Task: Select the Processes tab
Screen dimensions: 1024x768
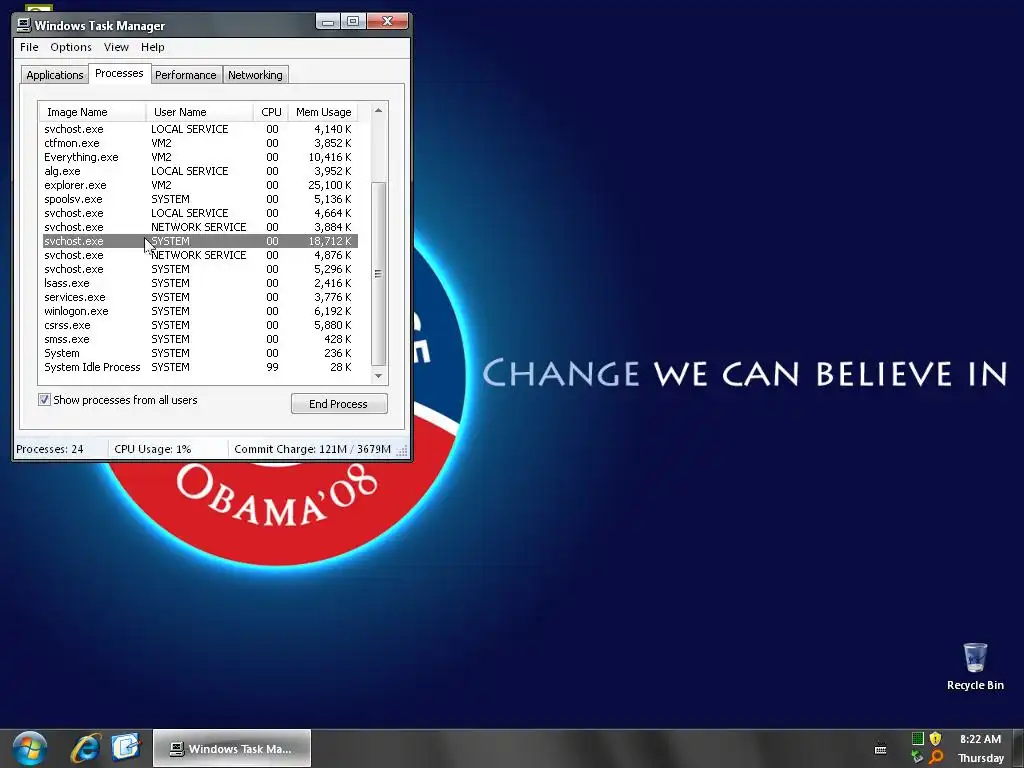Action: [119, 73]
